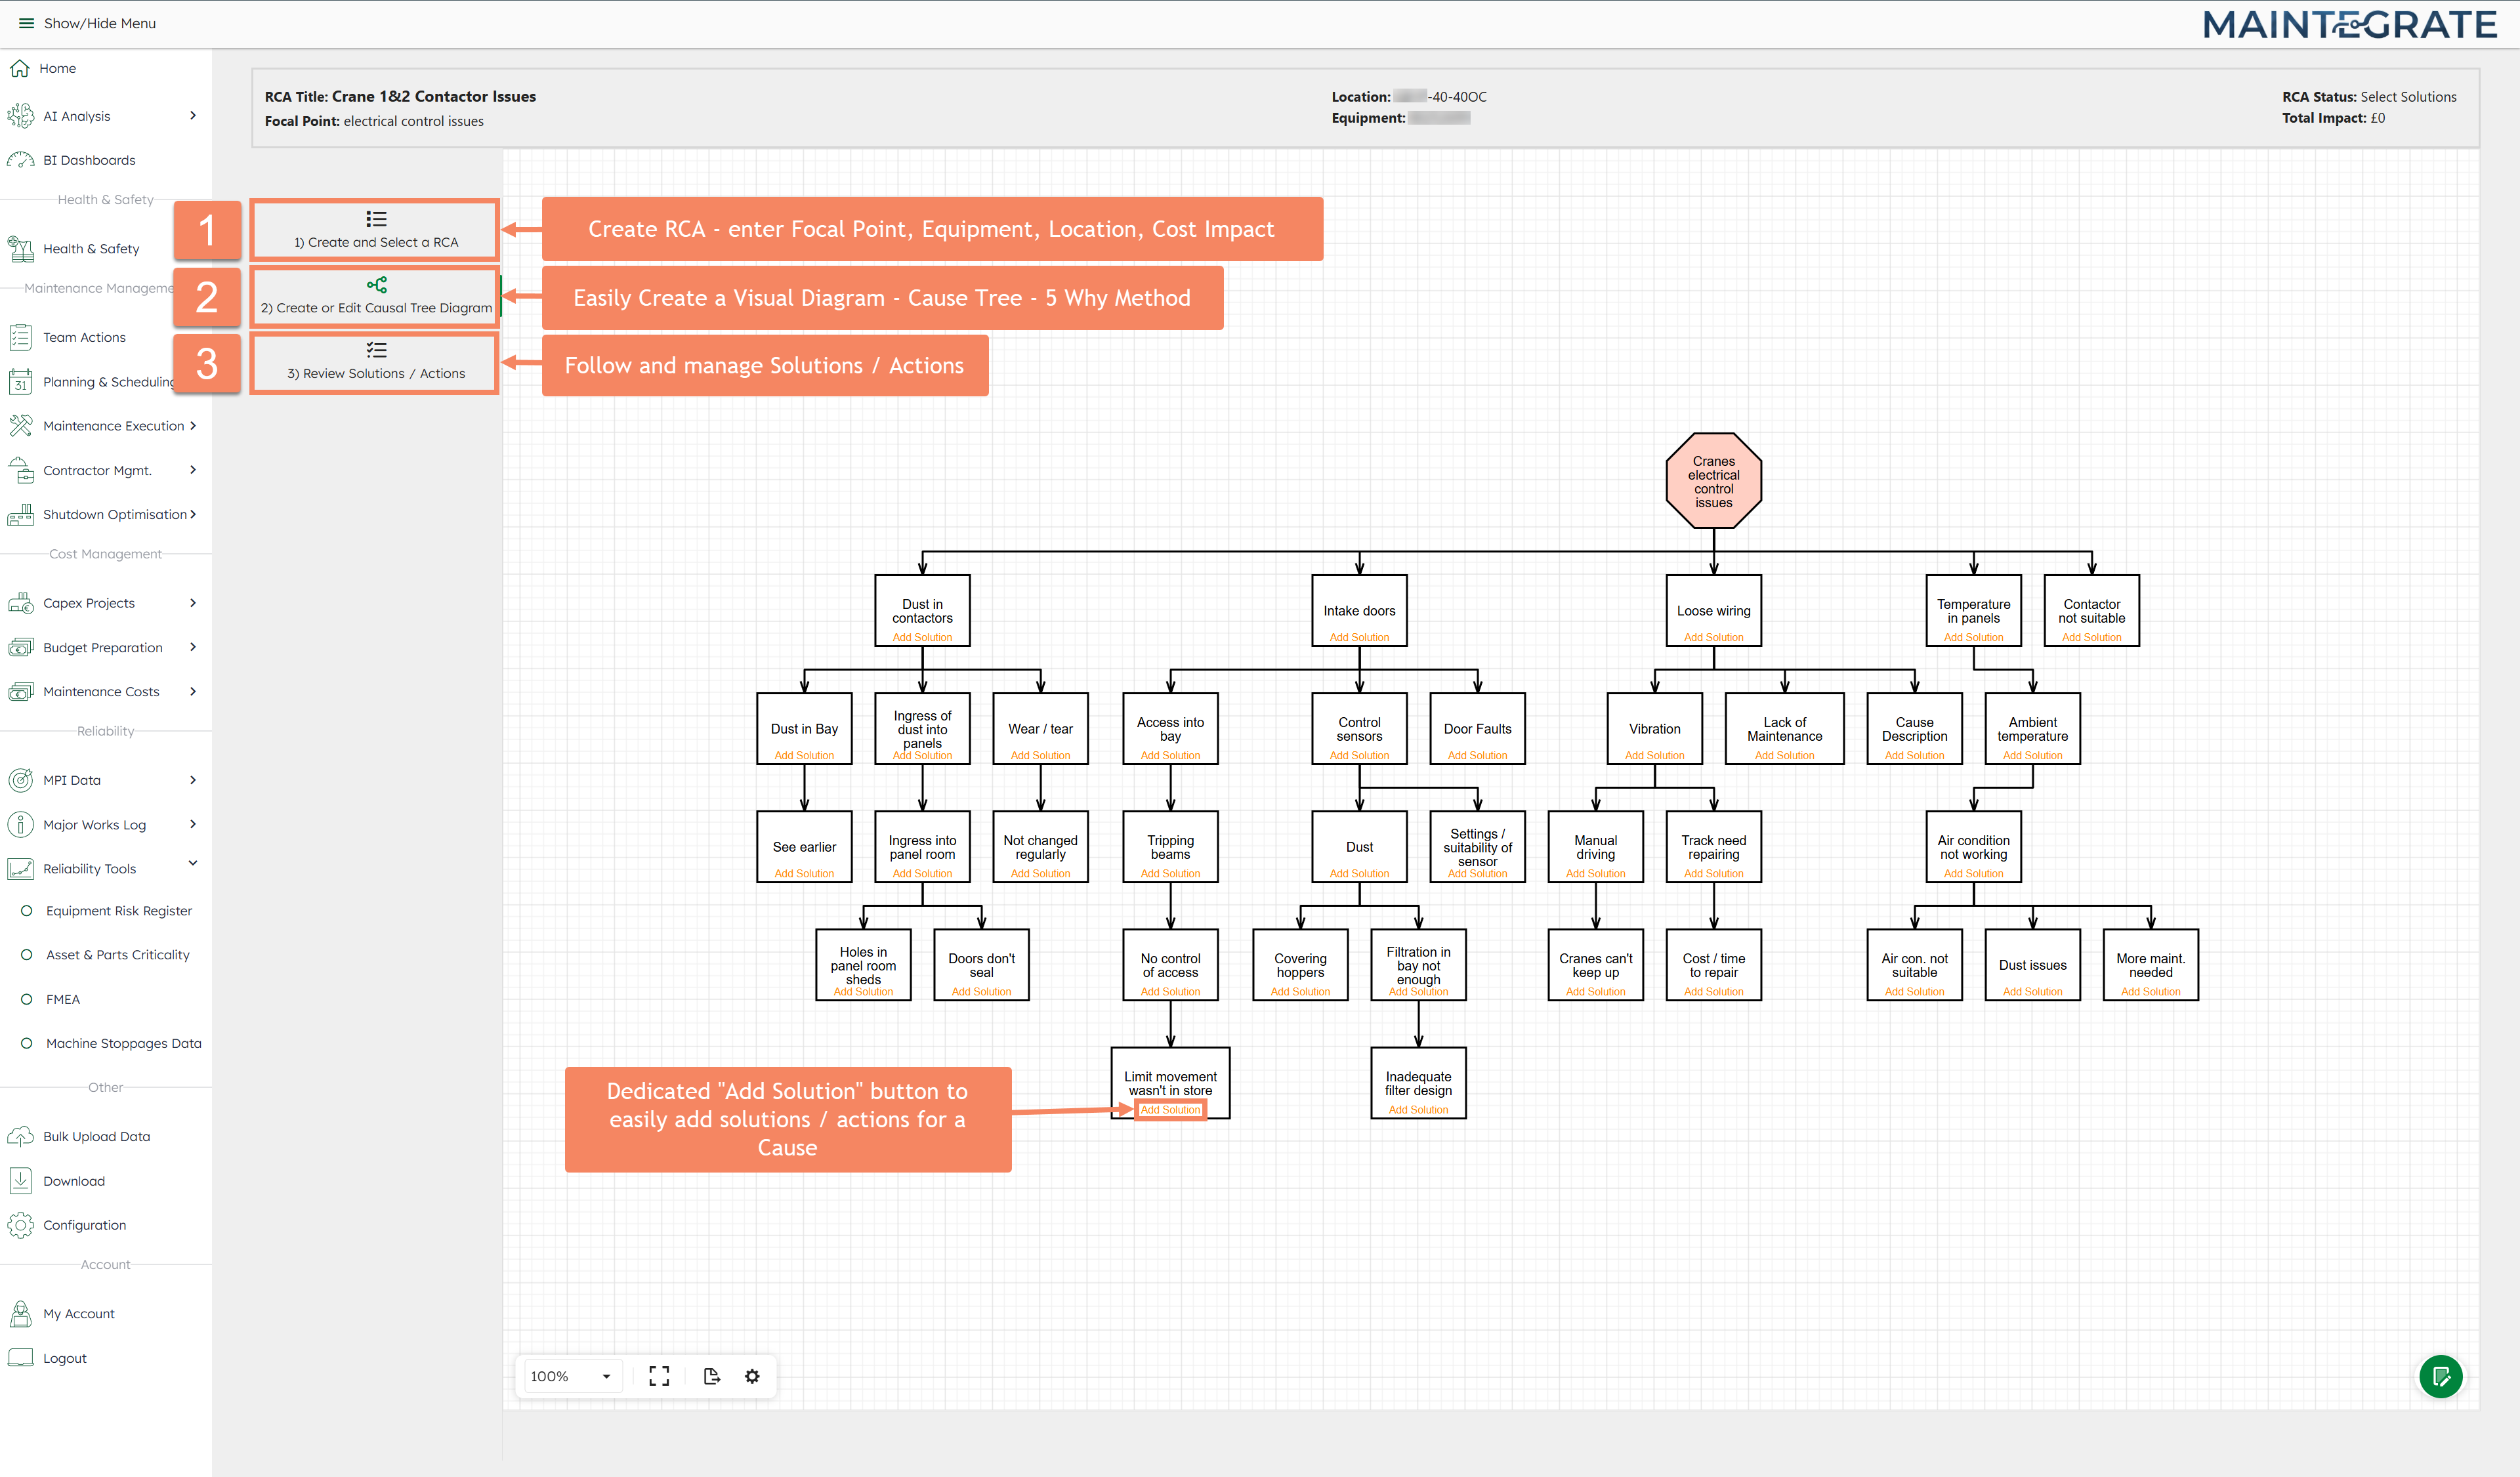Open canvas settings via gear icon
This screenshot has height=1477, width=2520.
click(752, 1376)
